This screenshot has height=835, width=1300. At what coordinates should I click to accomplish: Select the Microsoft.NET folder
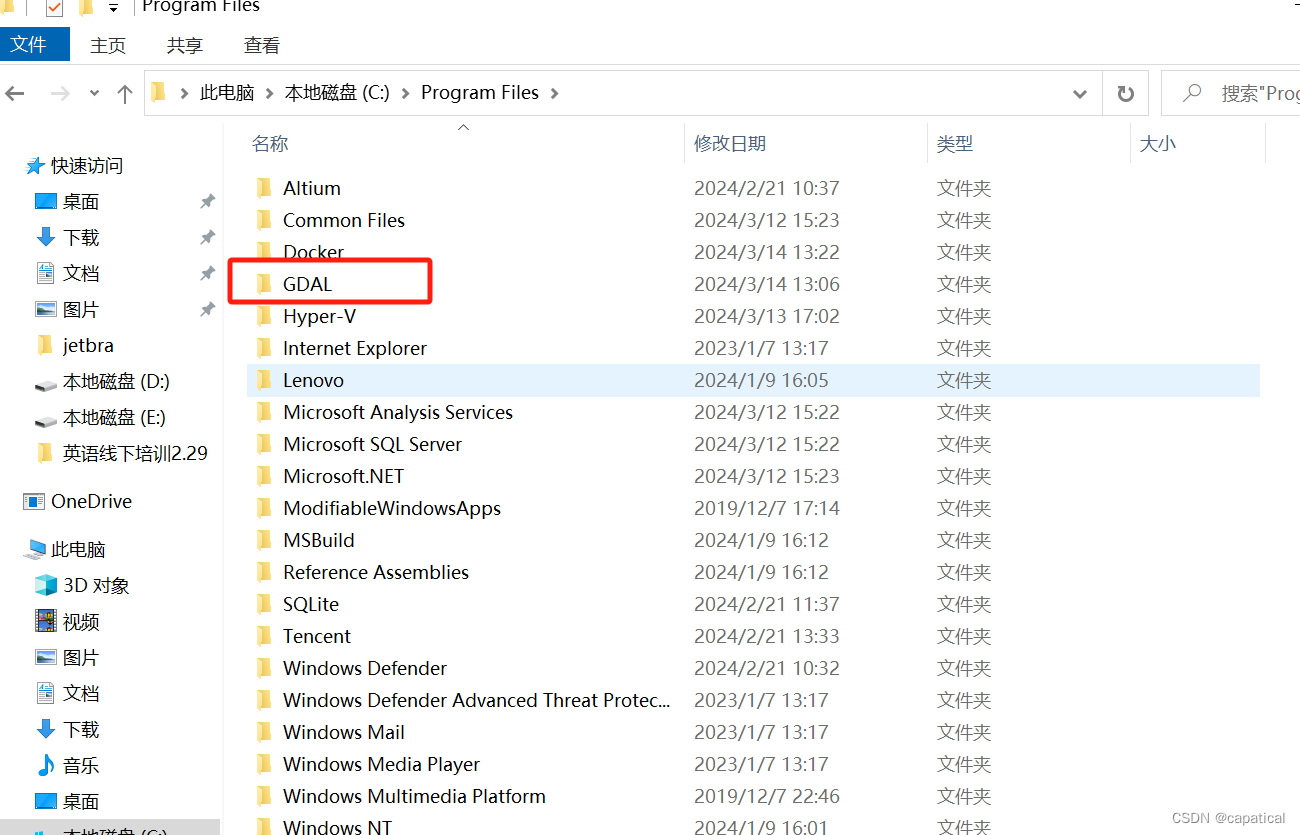(x=344, y=476)
